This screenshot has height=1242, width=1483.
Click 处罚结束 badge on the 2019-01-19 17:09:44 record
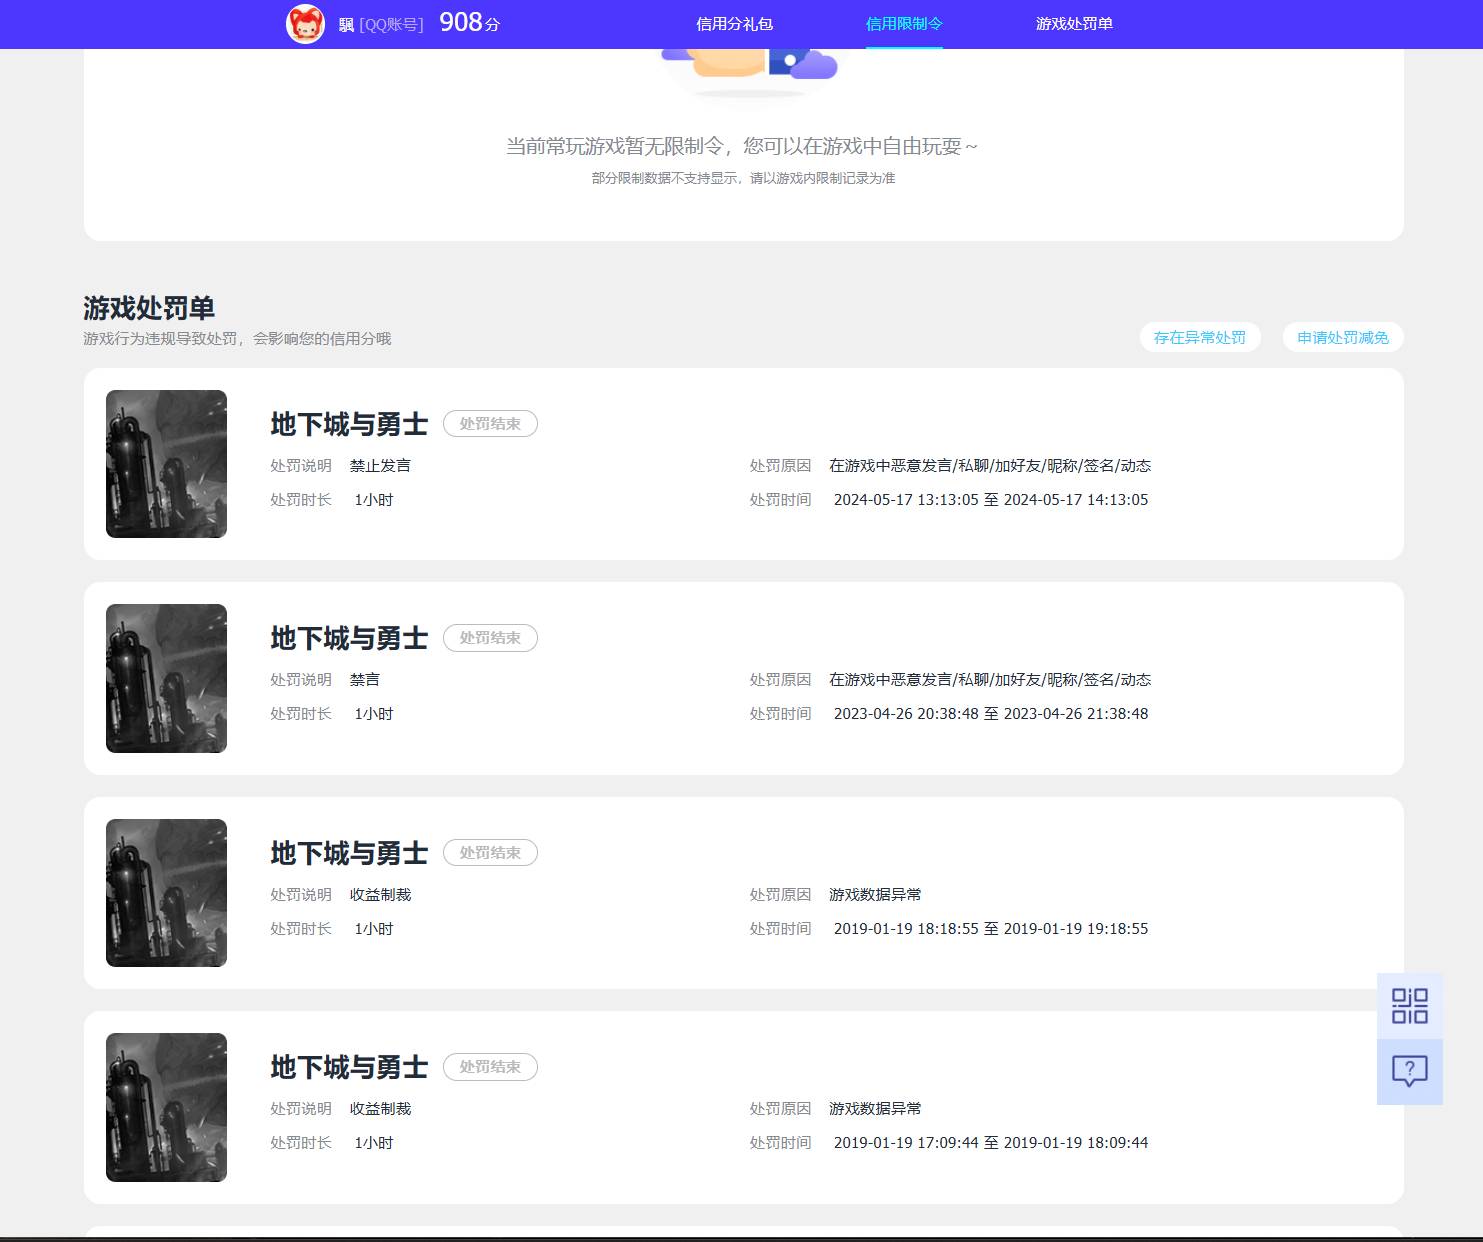(x=490, y=1067)
